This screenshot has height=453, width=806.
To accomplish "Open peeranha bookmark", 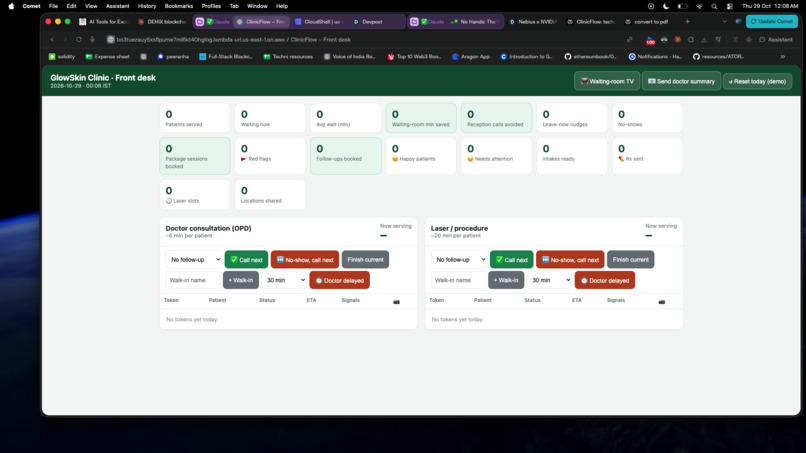I will pos(173,57).
